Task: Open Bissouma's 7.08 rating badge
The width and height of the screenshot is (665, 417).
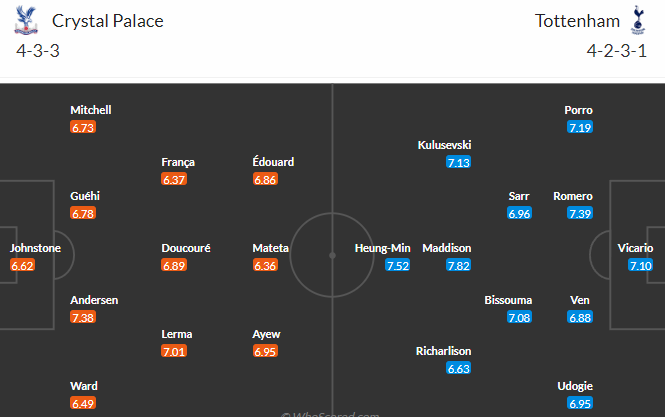Action: 519,317
